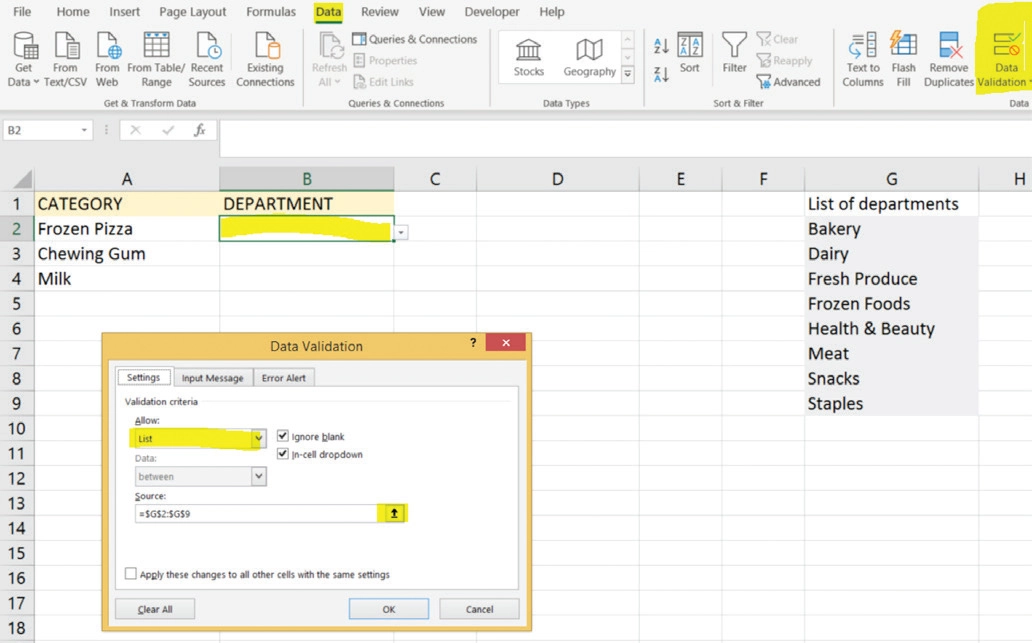
Task: Open Get Data menu
Action: (23, 60)
